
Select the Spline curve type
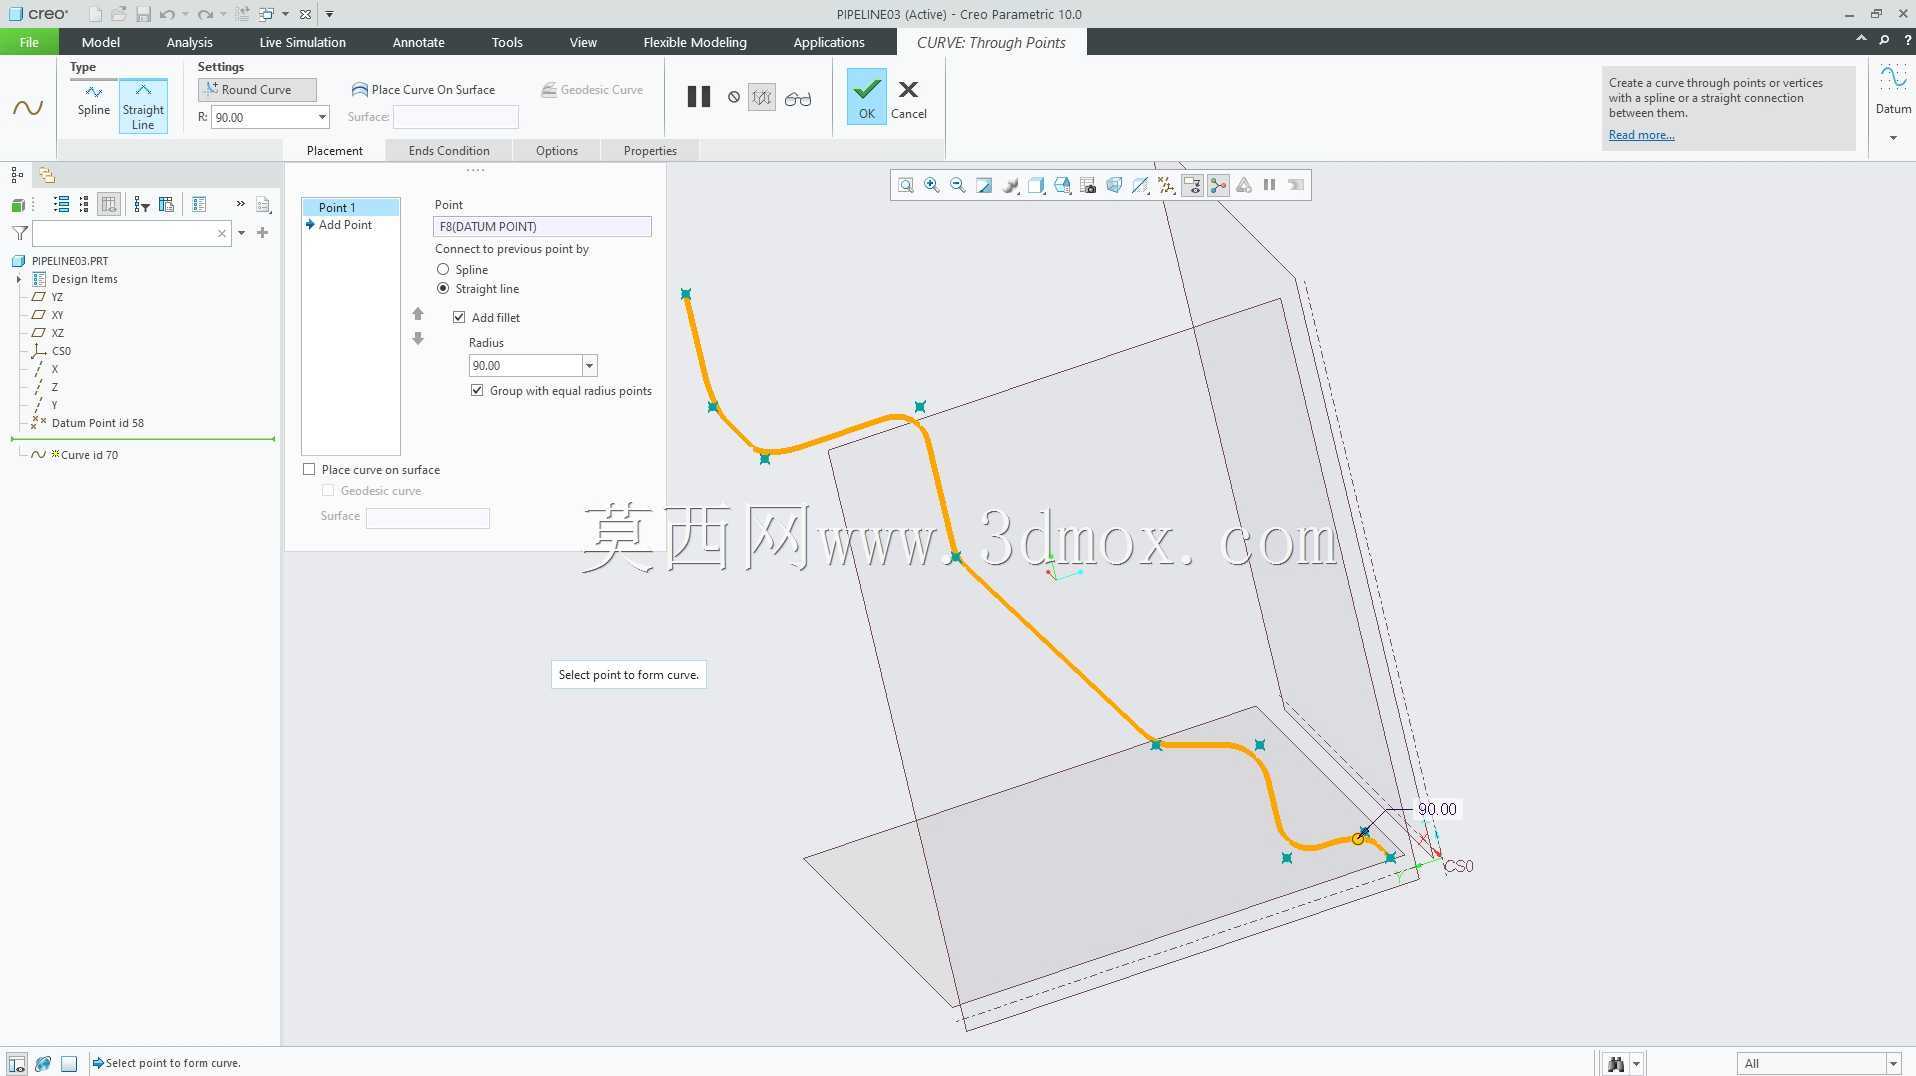tap(94, 101)
